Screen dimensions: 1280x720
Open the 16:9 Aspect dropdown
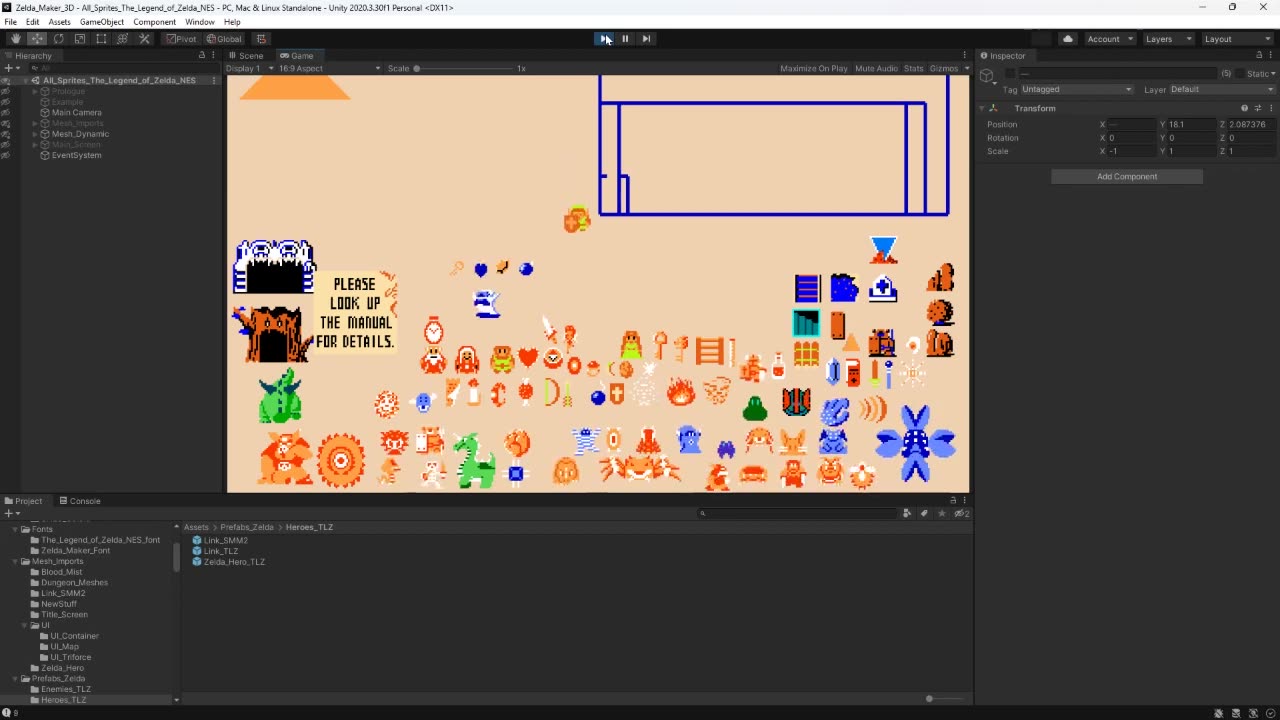click(329, 68)
